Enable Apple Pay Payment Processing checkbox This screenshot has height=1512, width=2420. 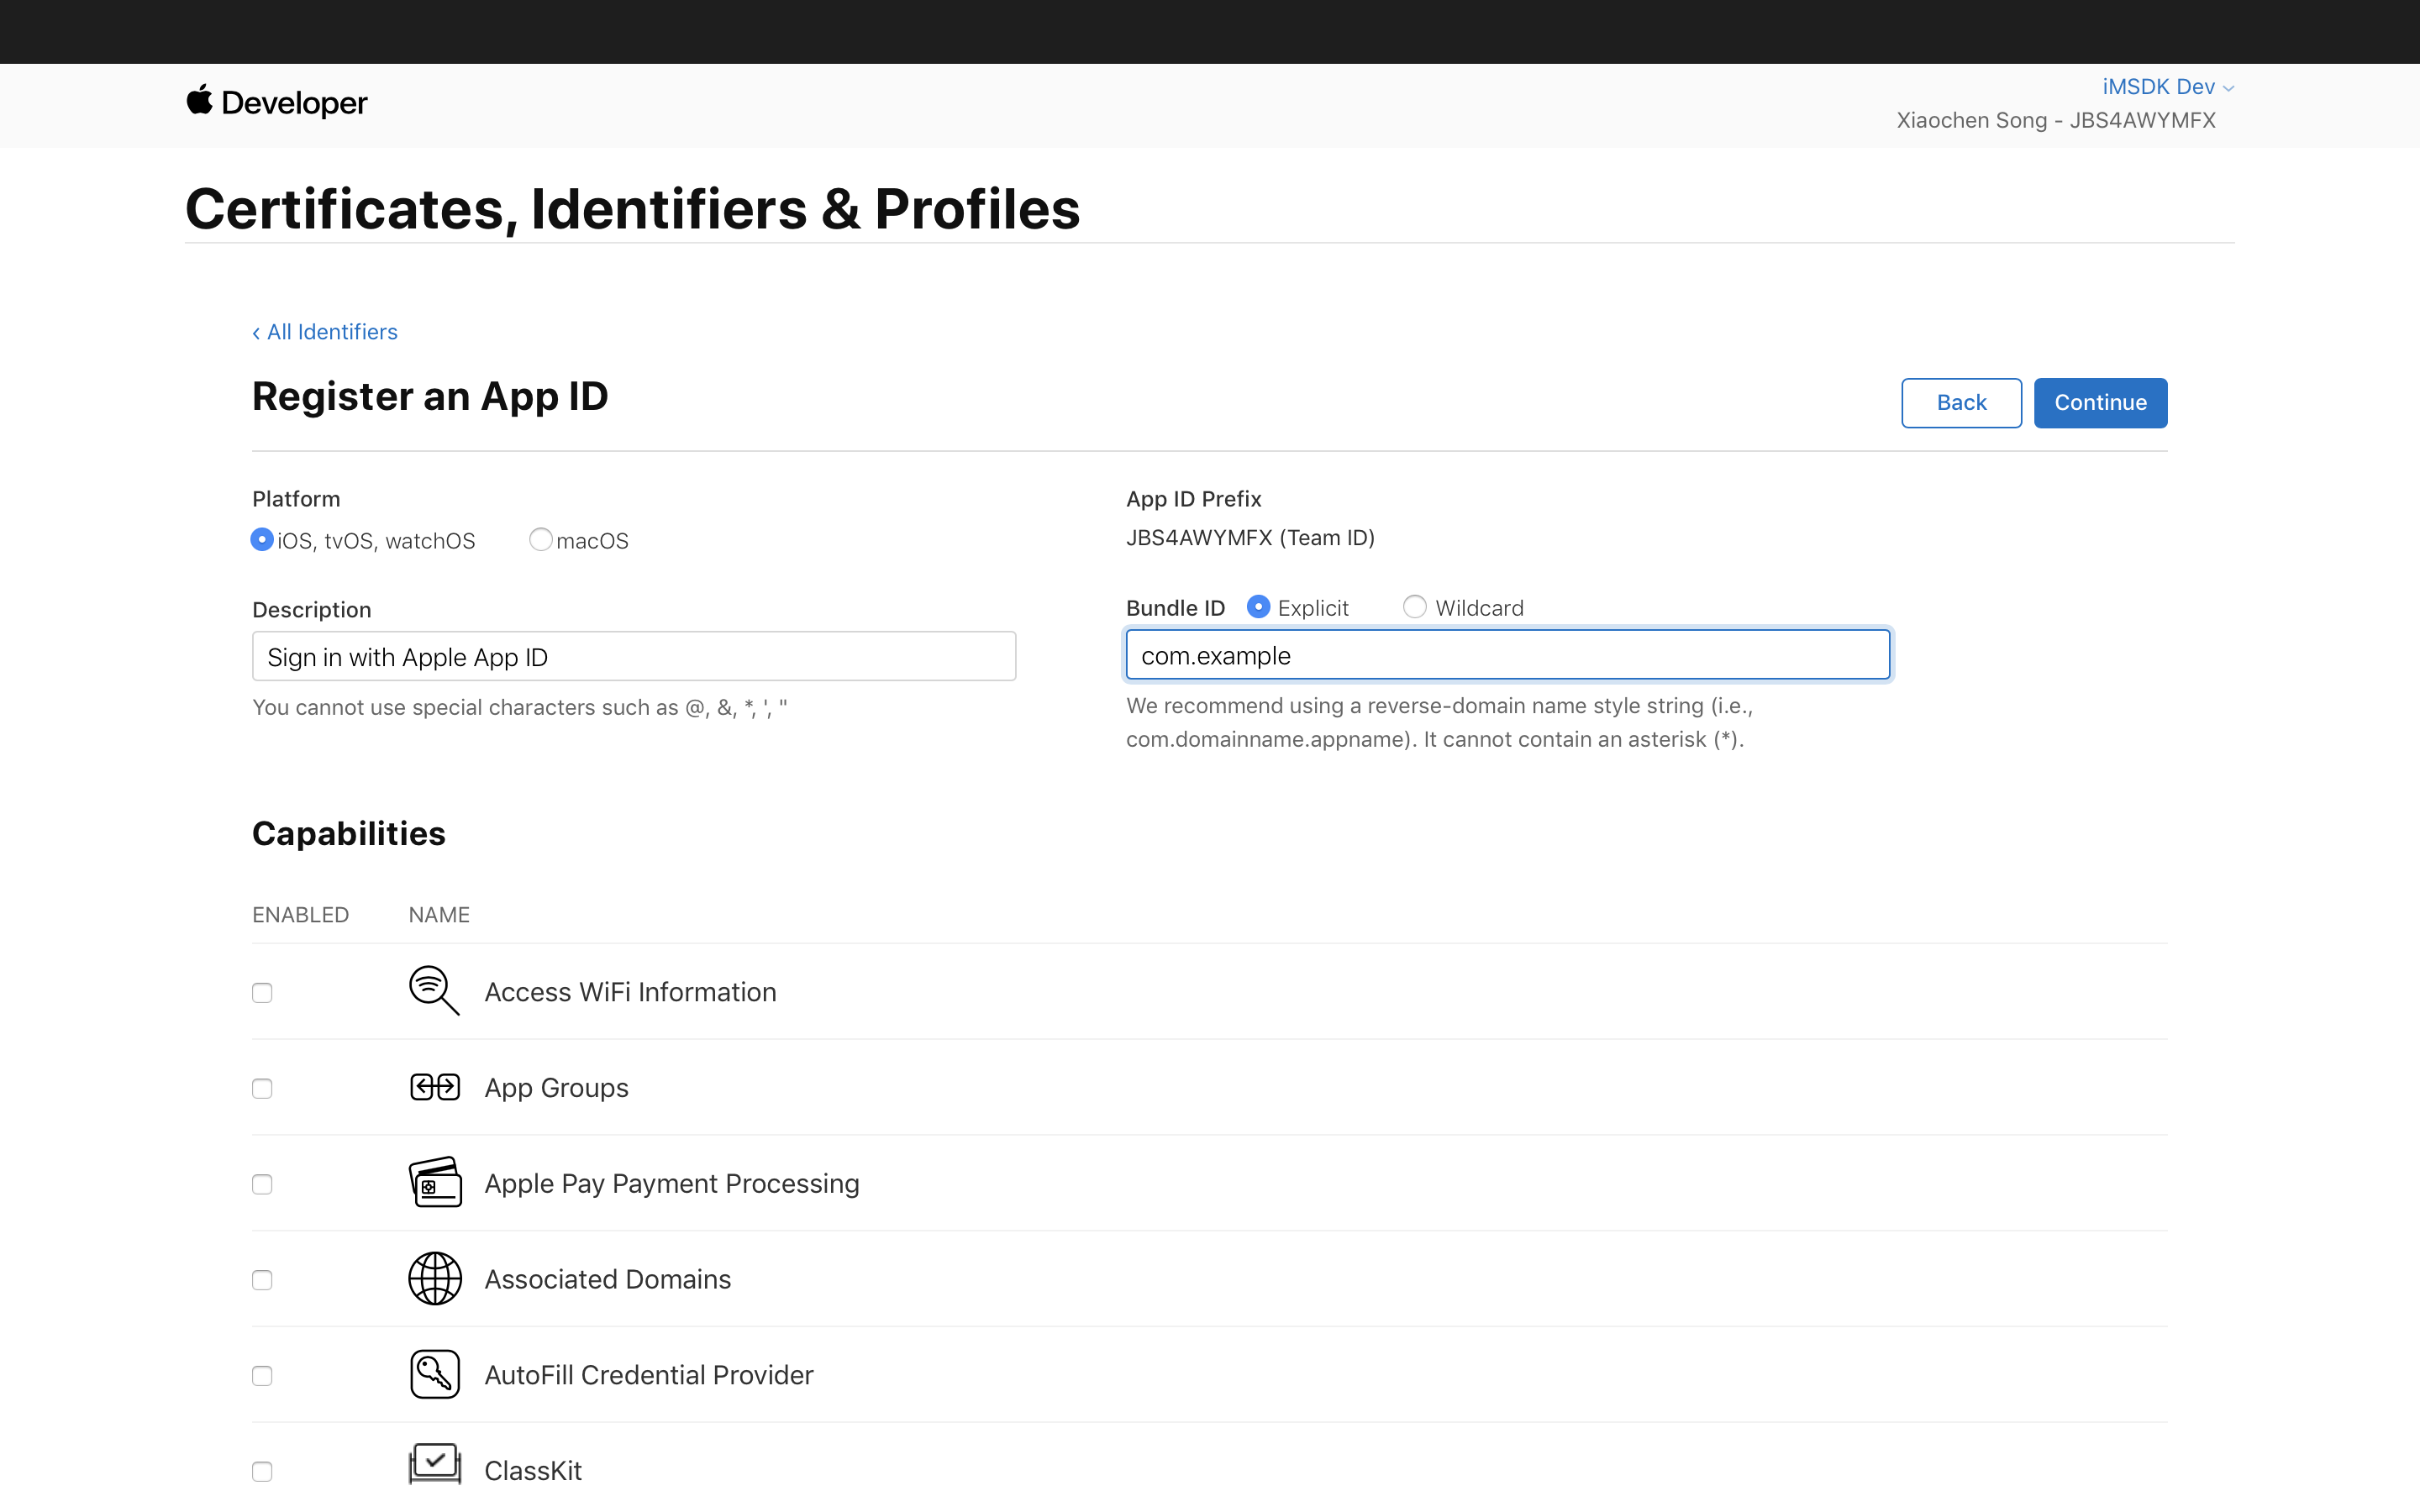point(262,1185)
